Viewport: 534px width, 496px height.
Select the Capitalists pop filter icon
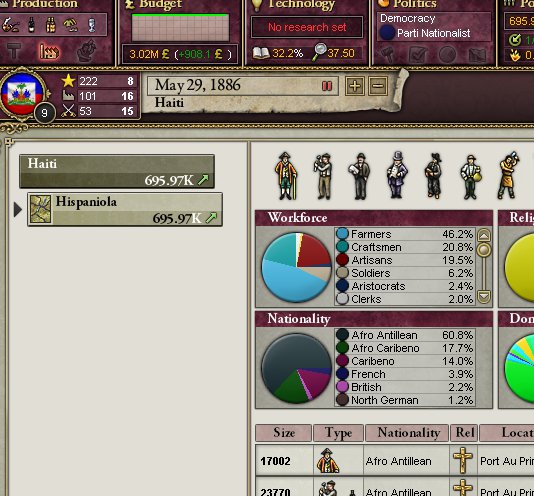[x=397, y=175]
